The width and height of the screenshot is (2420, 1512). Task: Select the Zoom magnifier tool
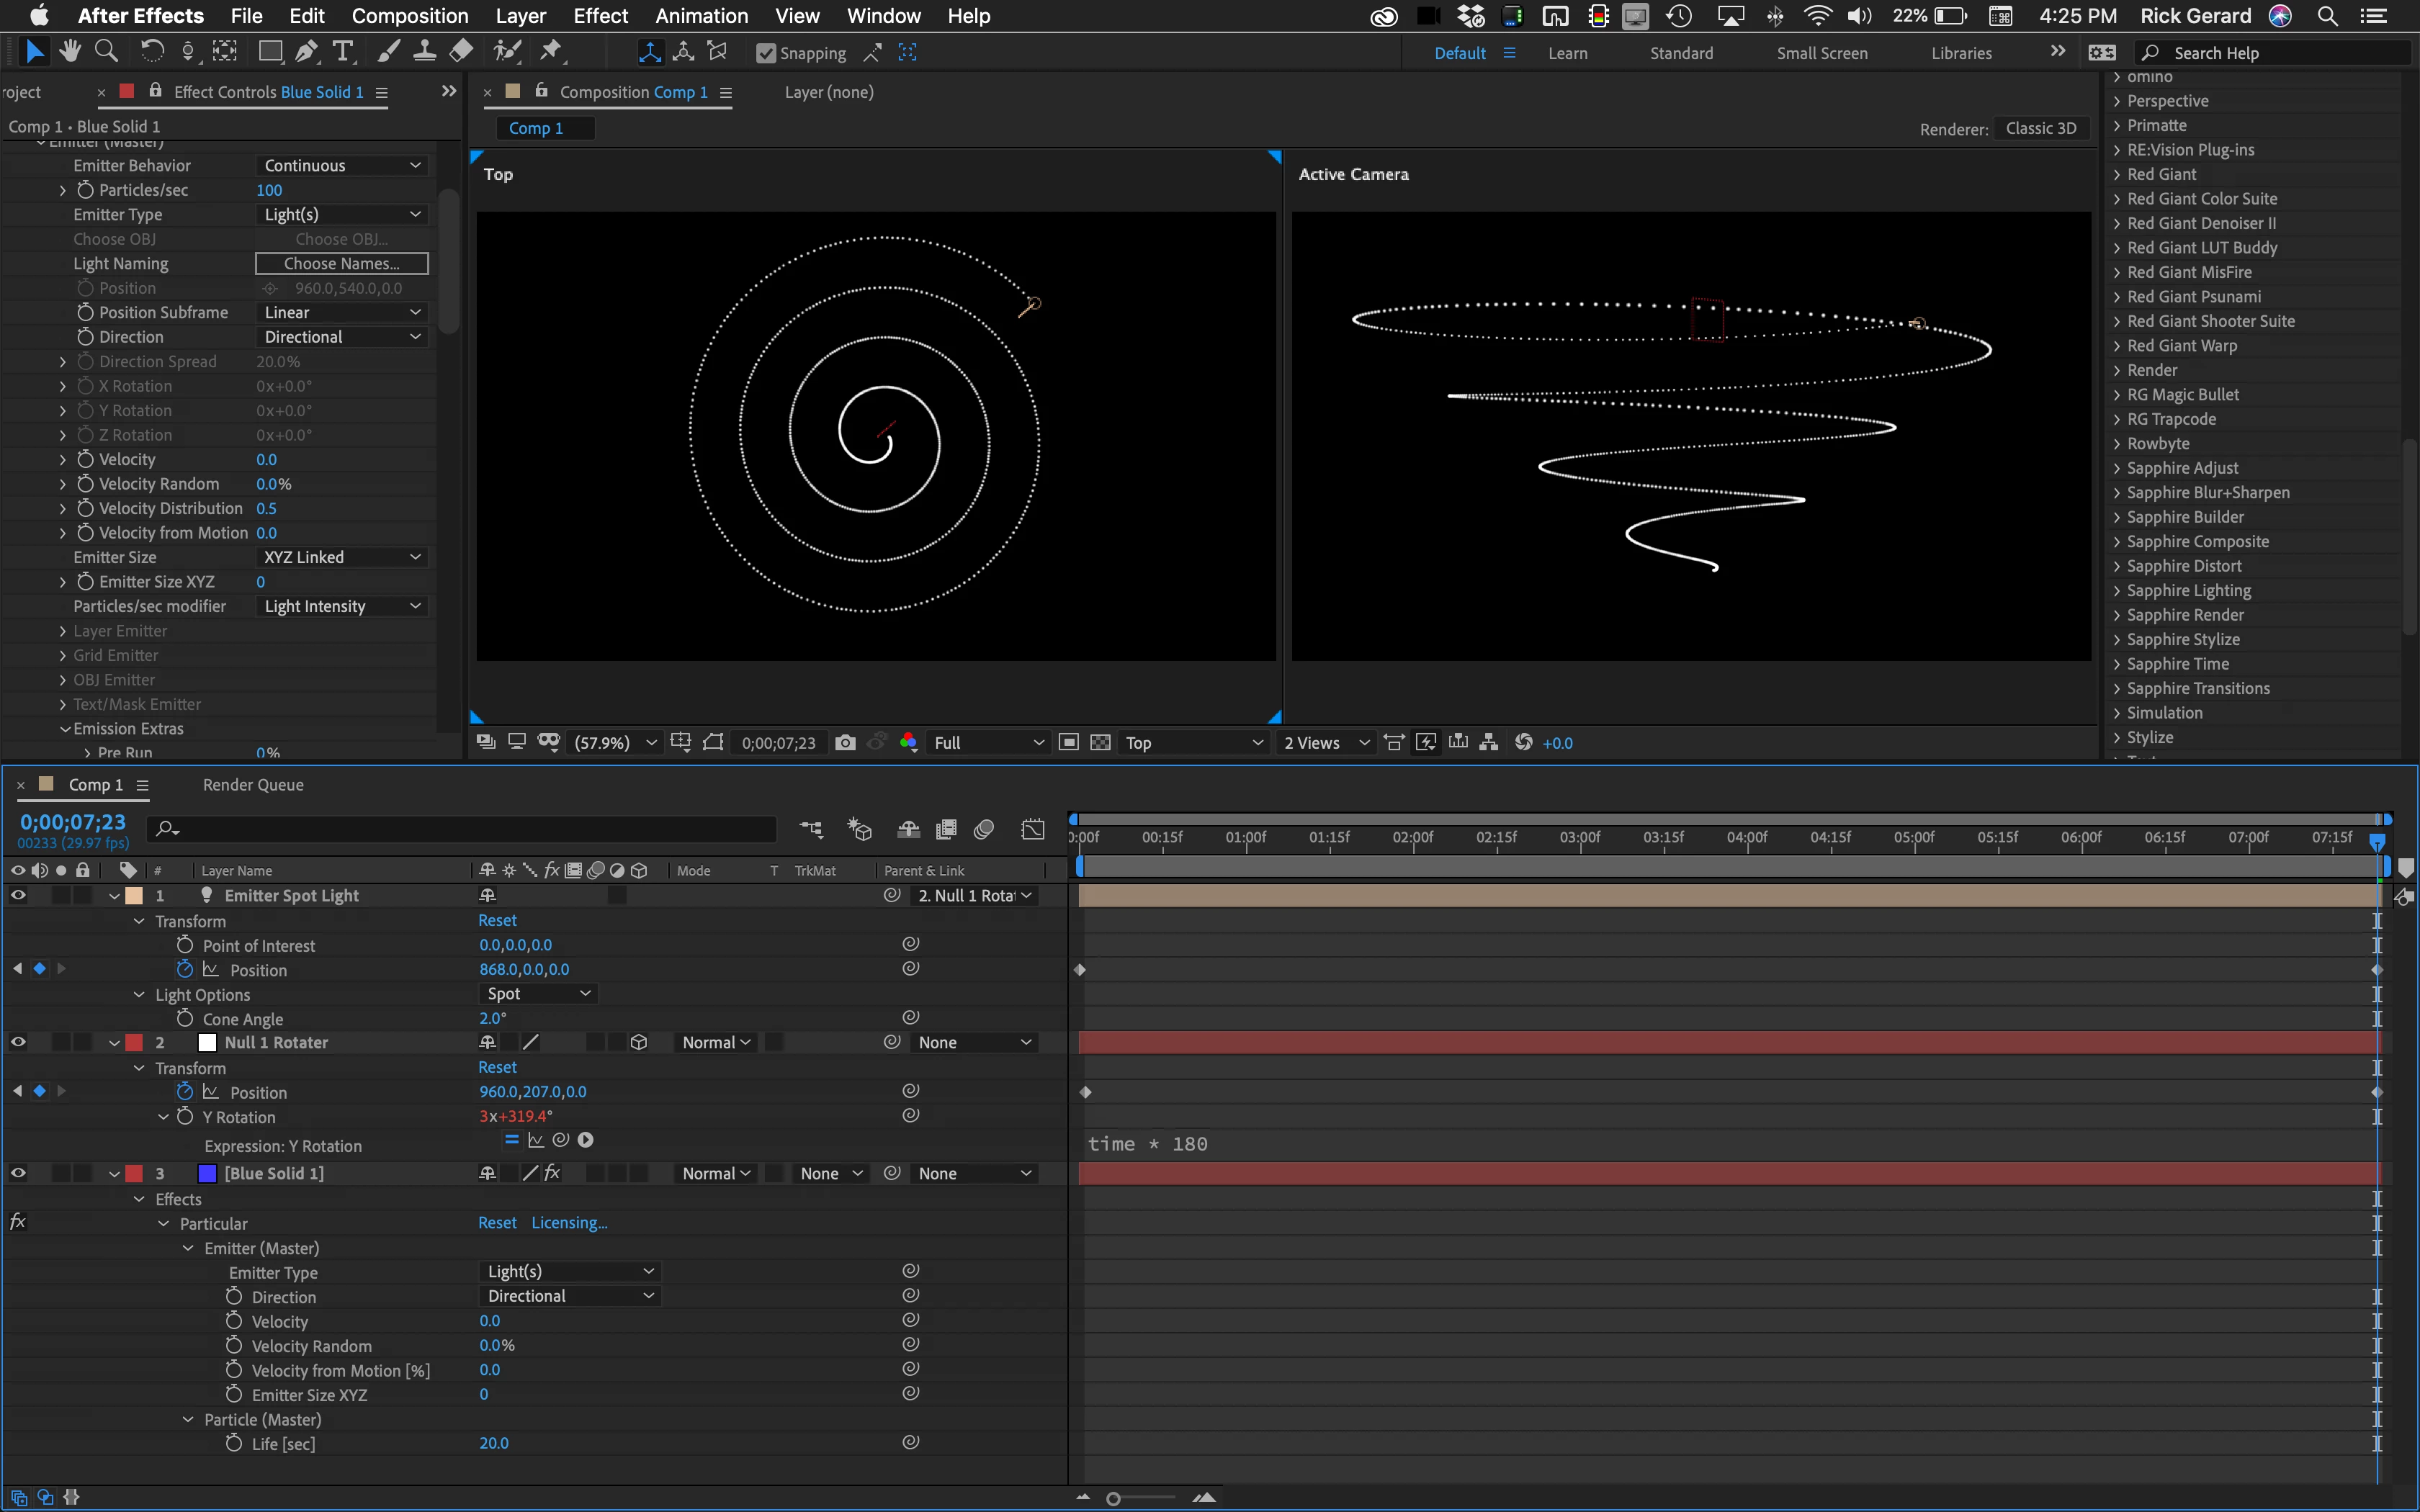click(106, 52)
